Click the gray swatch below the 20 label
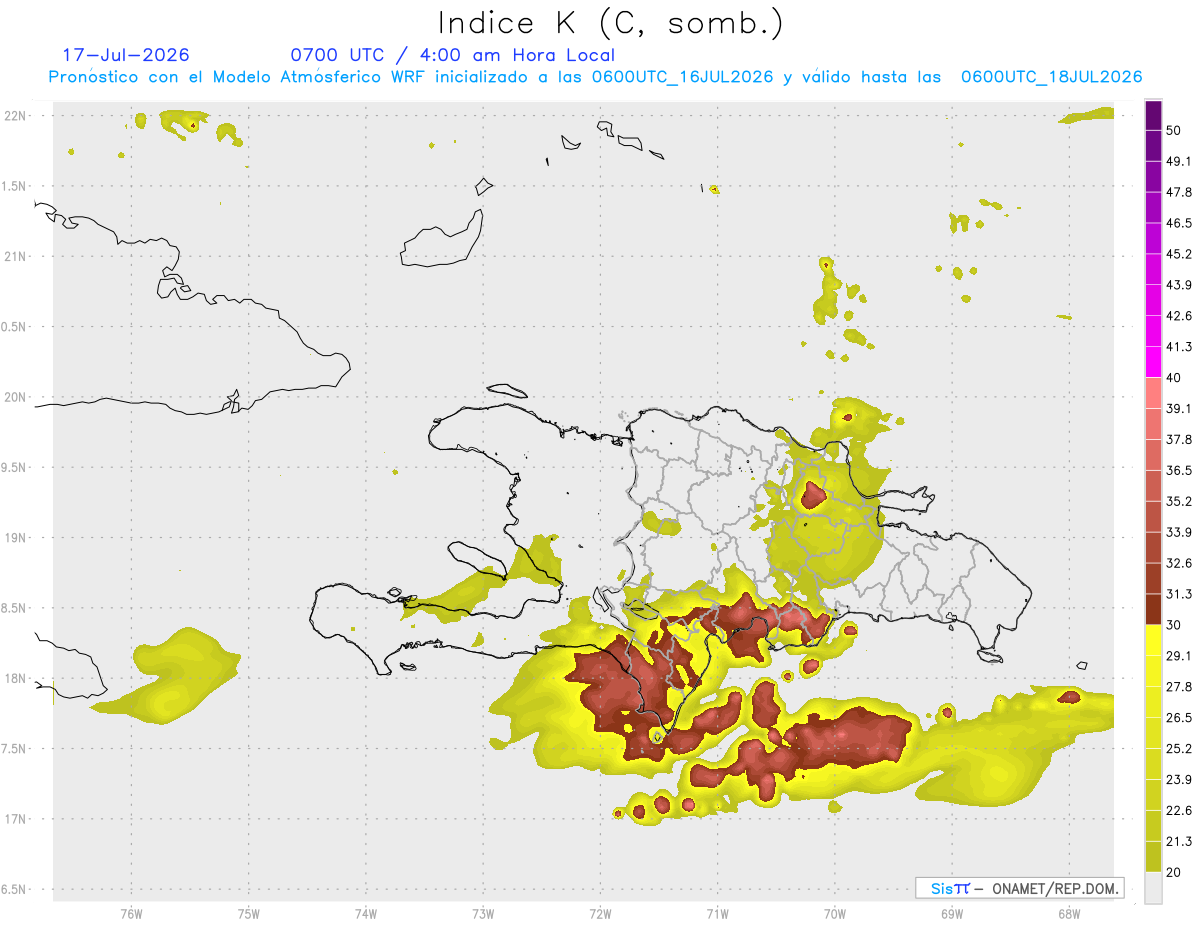This screenshot has height=927, width=1200. [1153, 887]
